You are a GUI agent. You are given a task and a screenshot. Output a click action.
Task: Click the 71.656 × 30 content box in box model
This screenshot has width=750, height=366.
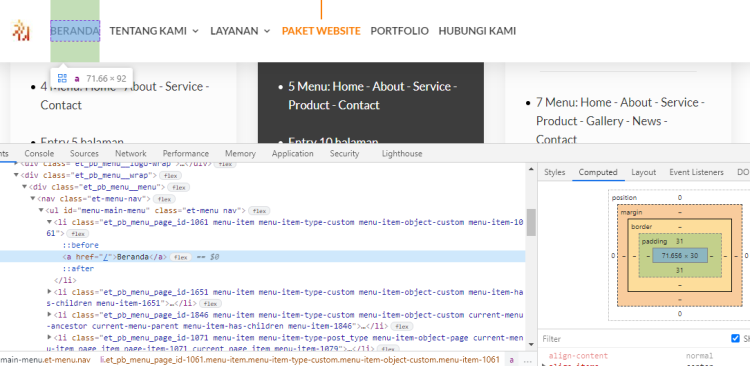click(680, 256)
